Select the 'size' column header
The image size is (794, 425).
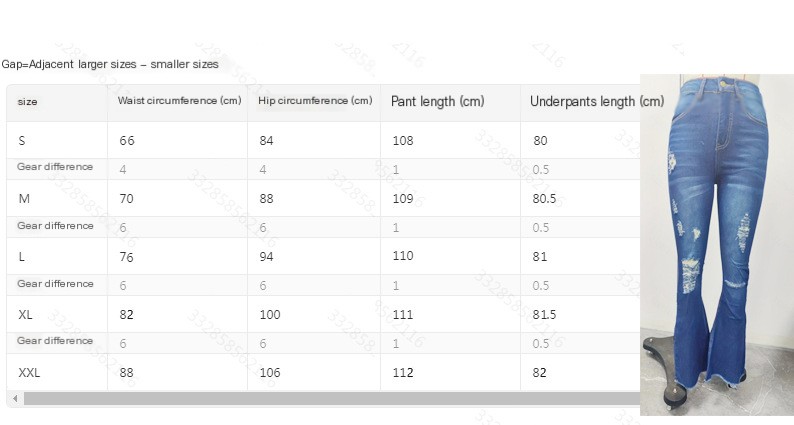(x=28, y=102)
